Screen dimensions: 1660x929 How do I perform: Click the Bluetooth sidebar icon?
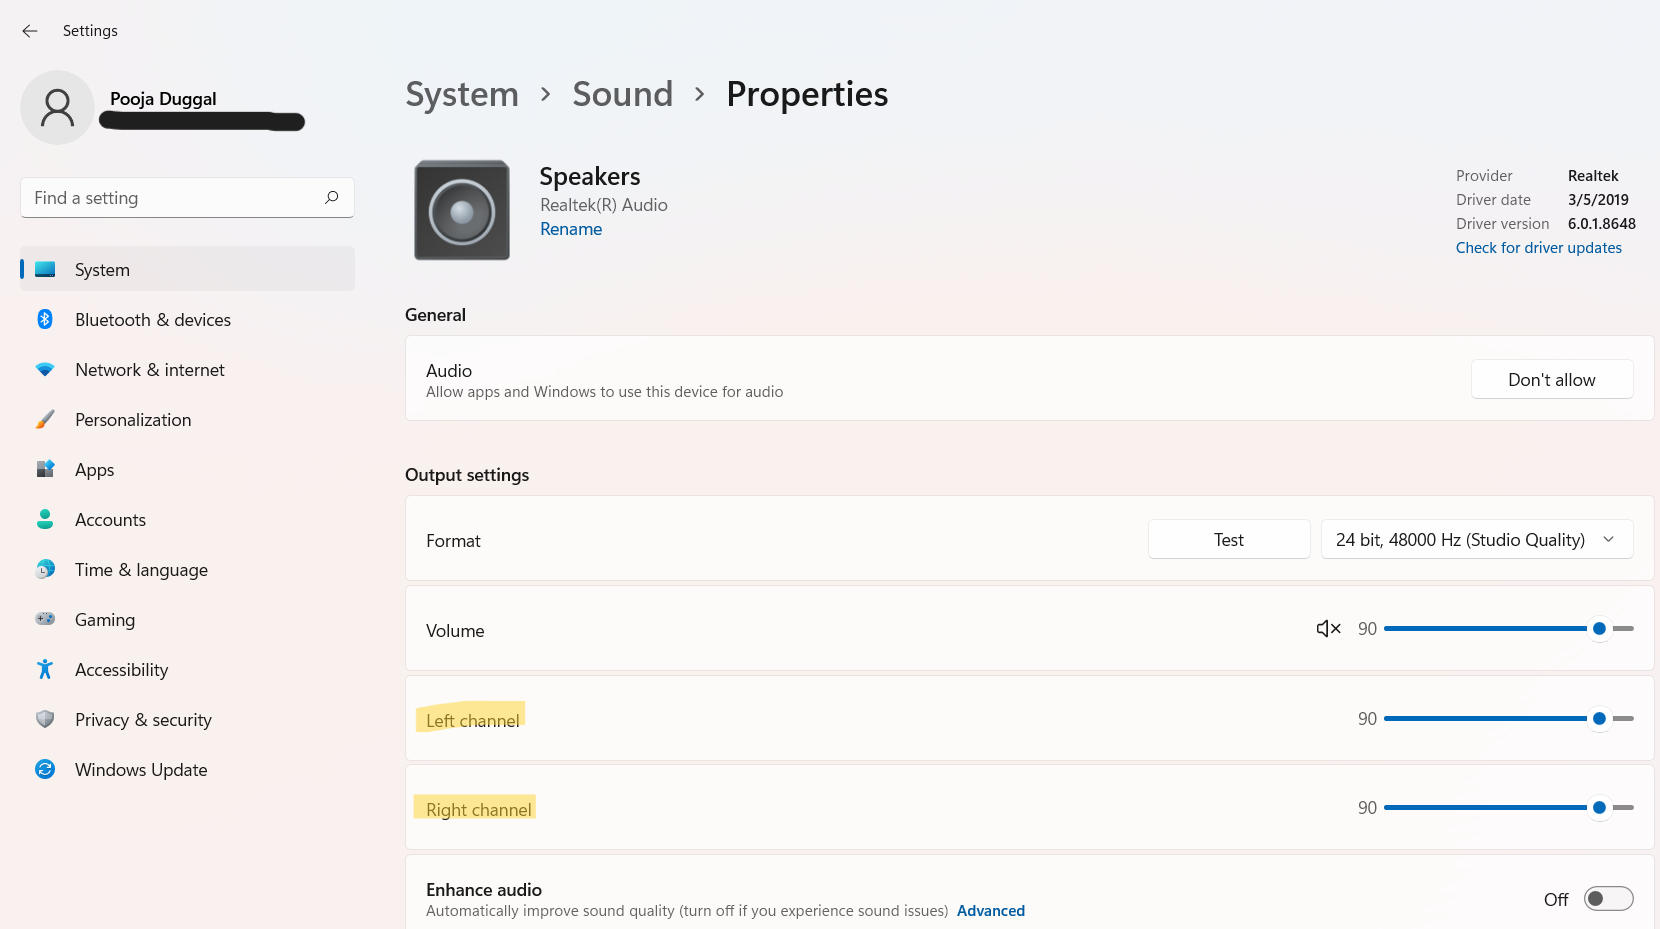45,319
